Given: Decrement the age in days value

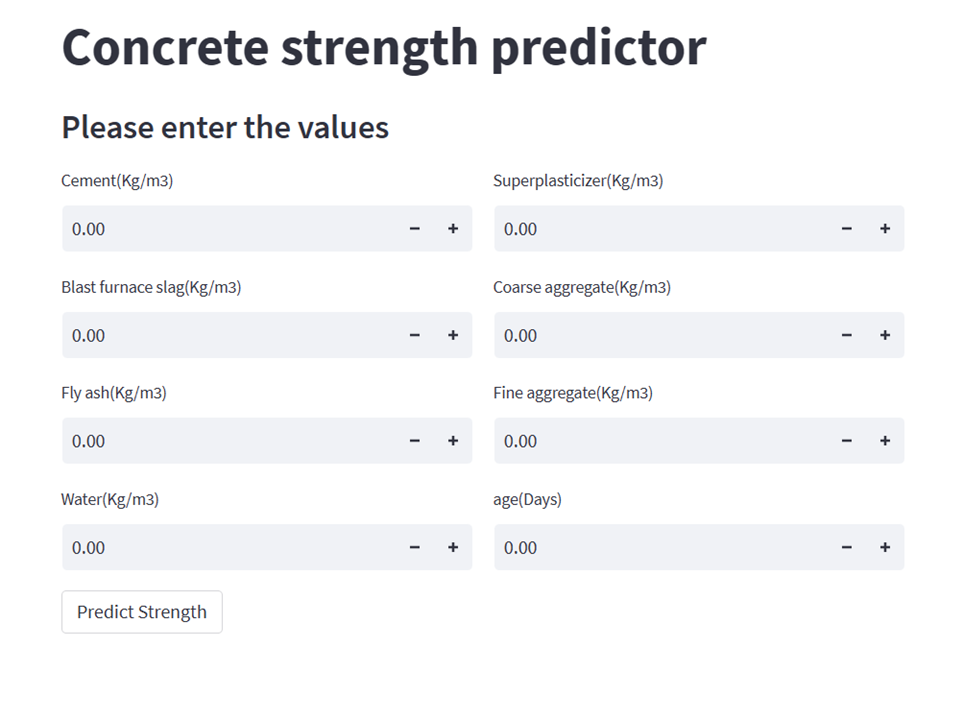Looking at the screenshot, I should pos(846,547).
